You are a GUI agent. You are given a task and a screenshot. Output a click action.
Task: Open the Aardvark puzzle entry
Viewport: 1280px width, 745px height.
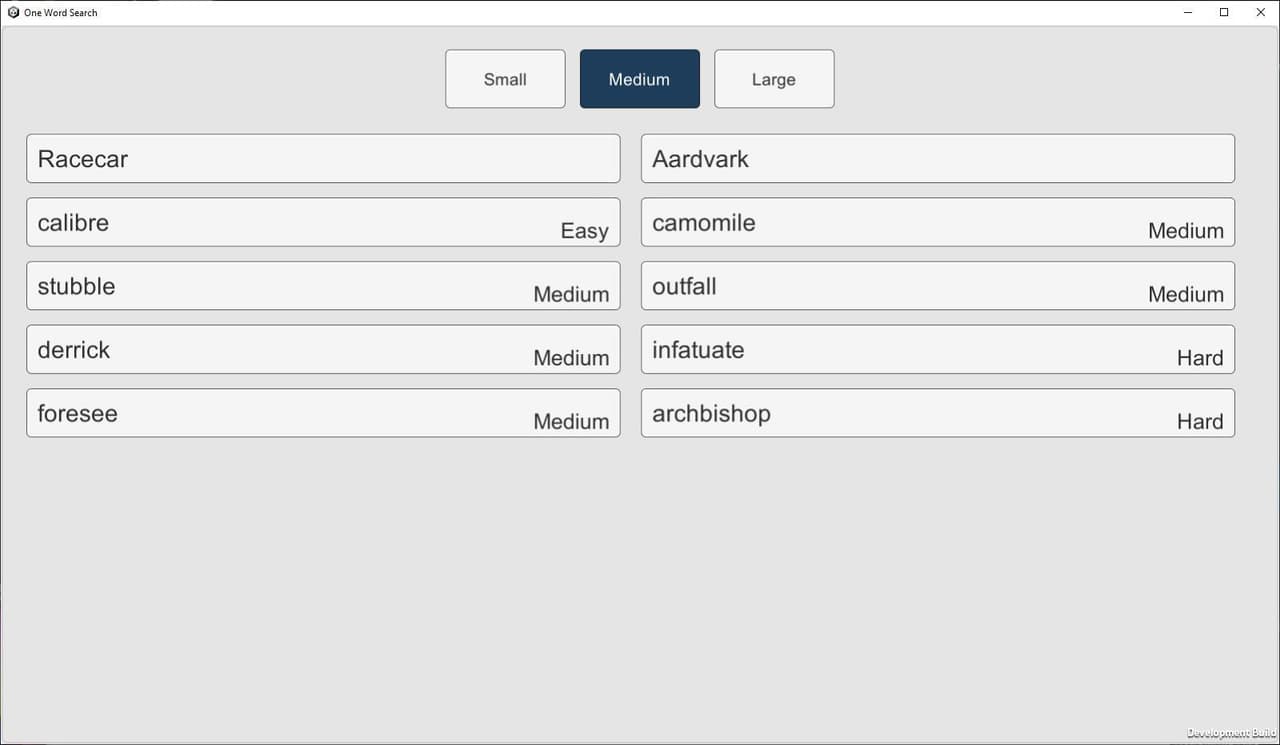938,159
